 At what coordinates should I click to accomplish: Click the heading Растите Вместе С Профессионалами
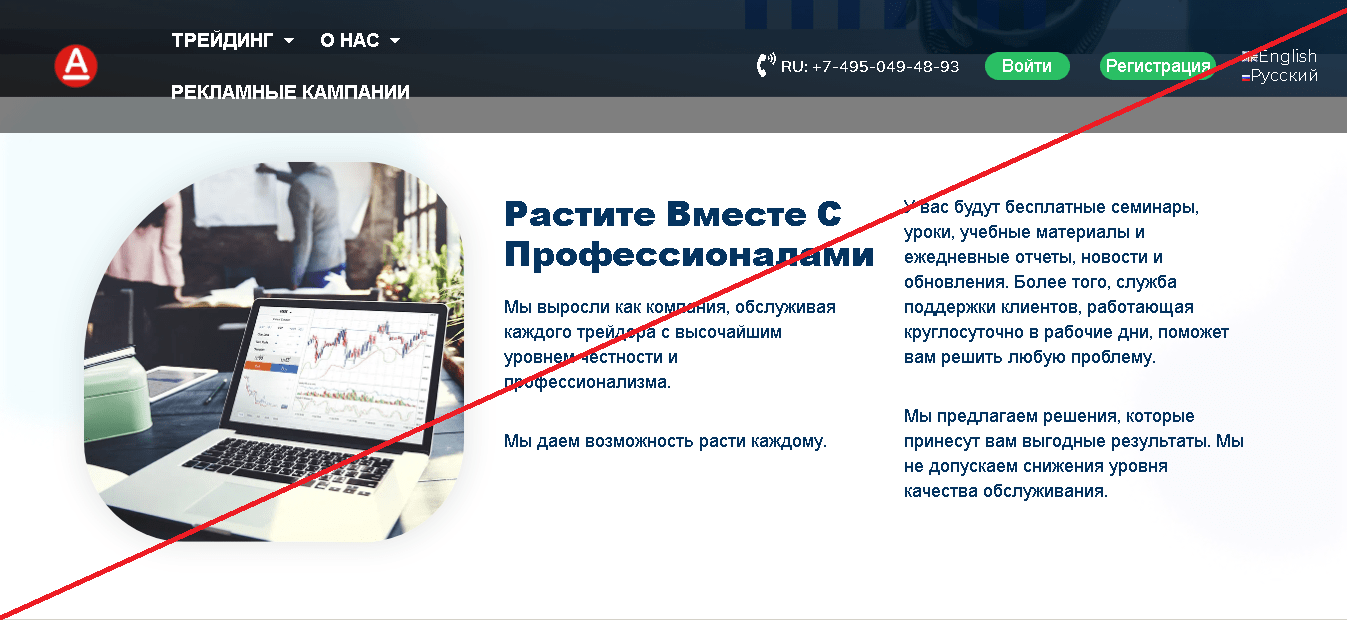(688, 234)
